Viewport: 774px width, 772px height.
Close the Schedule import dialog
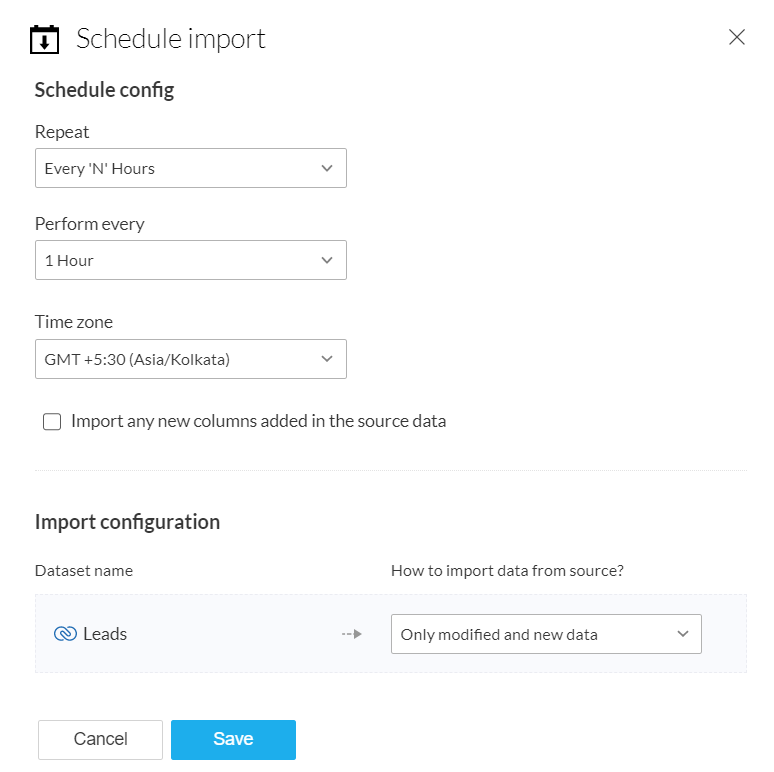(x=737, y=37)
